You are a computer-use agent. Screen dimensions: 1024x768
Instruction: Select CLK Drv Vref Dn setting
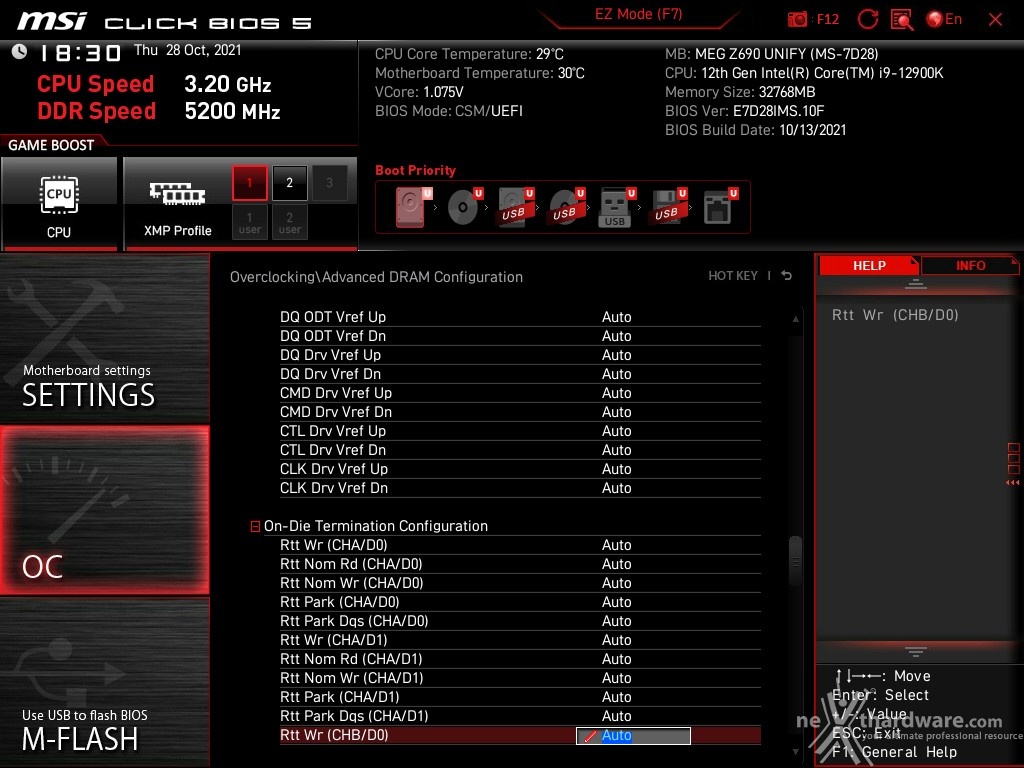pos(520,488)
